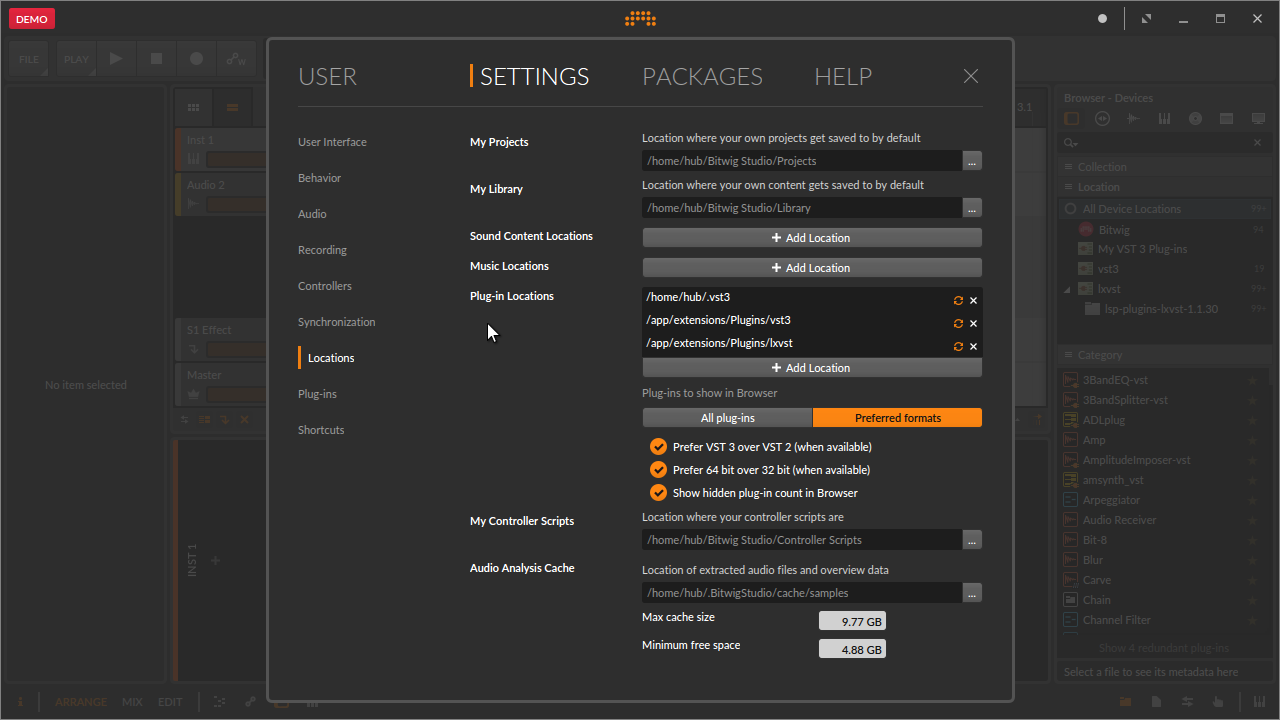Switch to the HELP tab
Screen dimensions: 1280x720
843,77
